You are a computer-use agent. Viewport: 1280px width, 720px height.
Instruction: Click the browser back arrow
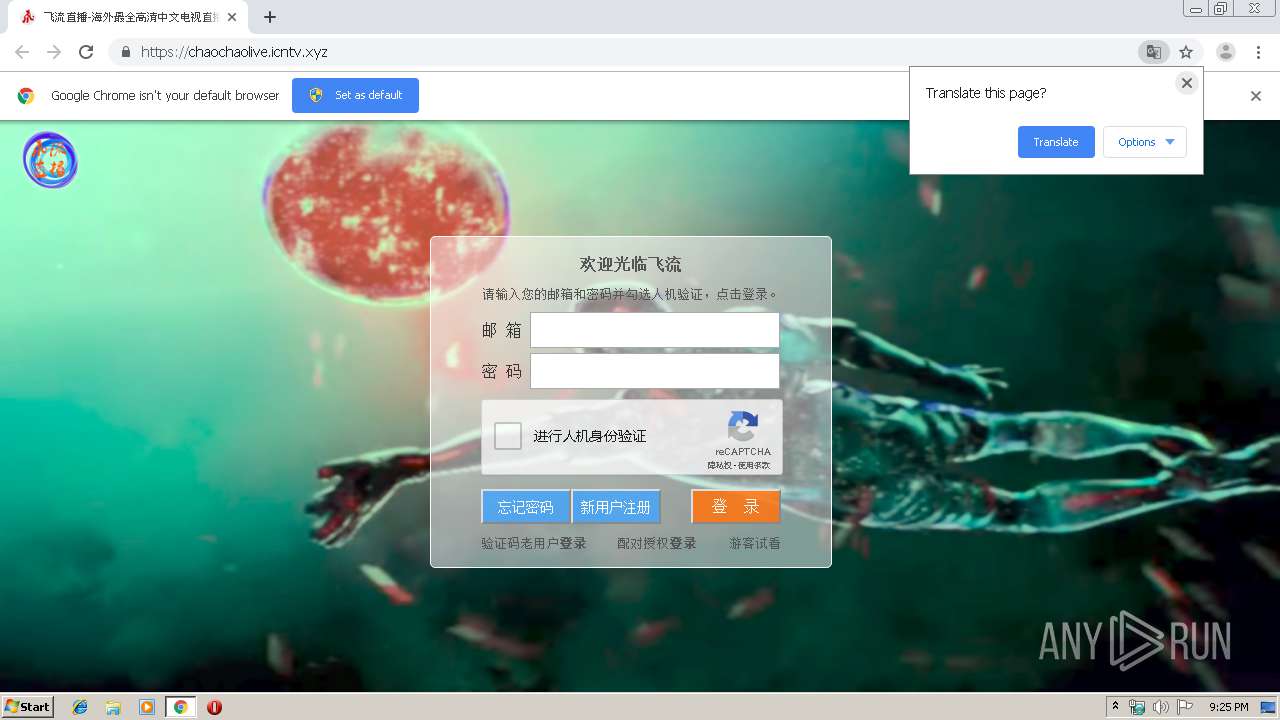point(22,52)
